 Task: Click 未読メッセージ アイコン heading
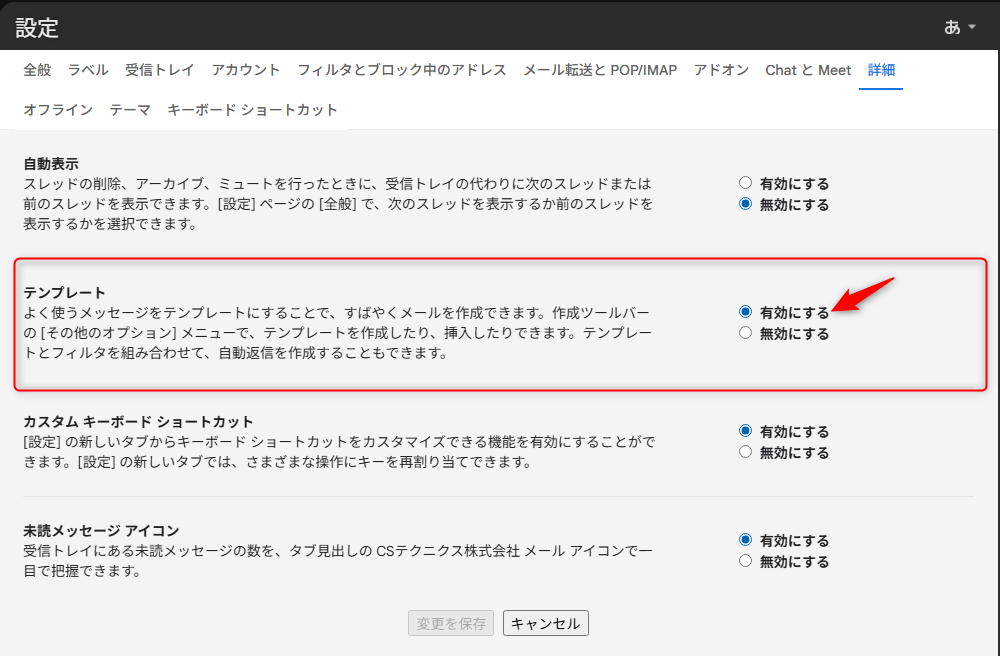[101, 530]
